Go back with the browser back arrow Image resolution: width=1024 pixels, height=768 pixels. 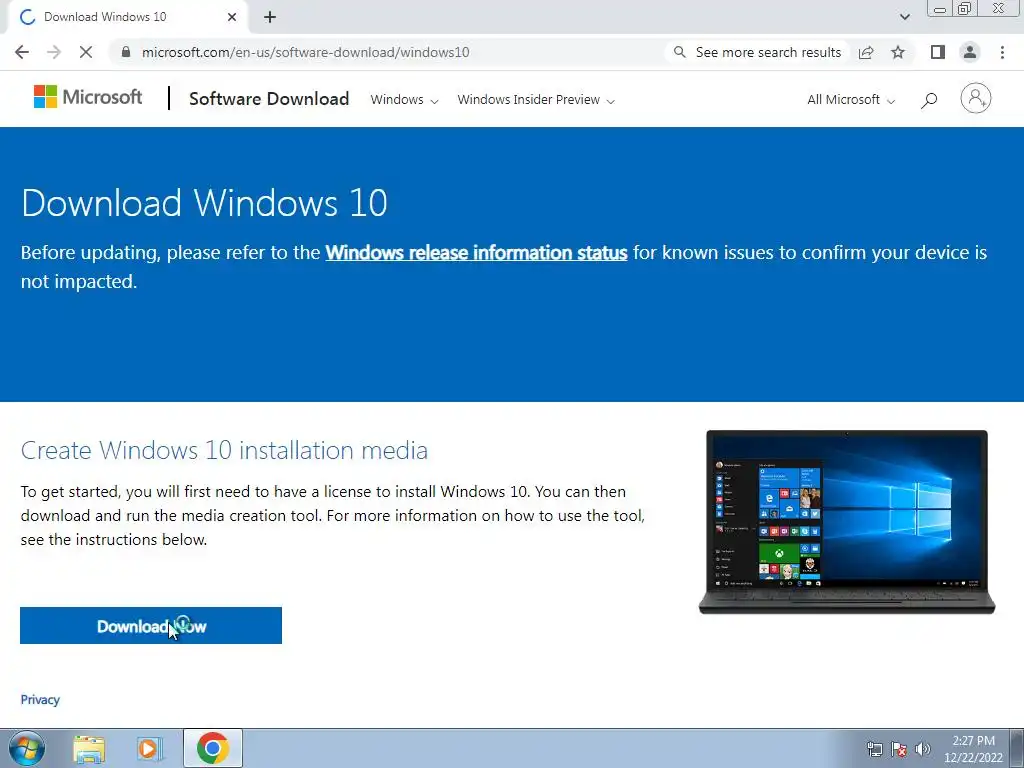(22, 52)
